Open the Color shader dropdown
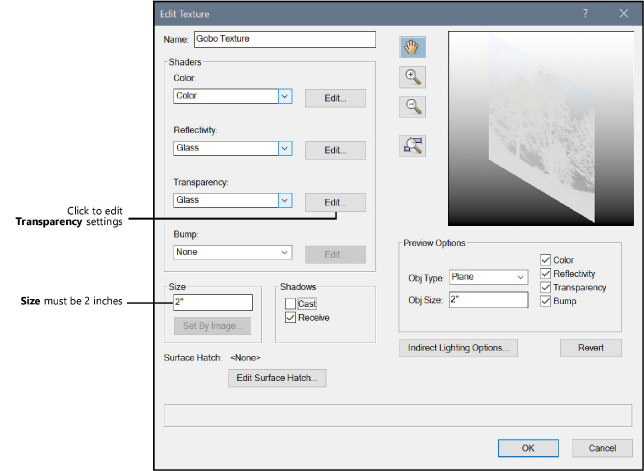 pos(284,97)
